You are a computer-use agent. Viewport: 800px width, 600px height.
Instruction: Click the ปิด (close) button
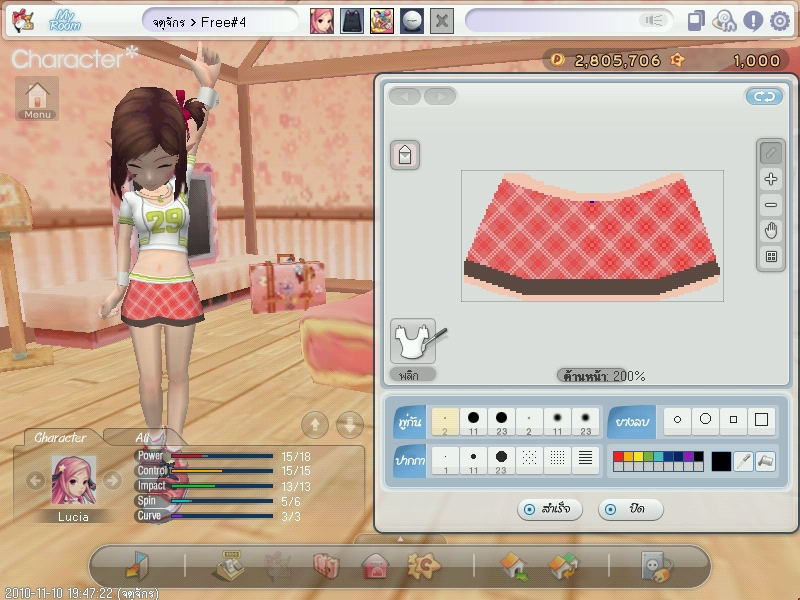[x=631, y=509]
